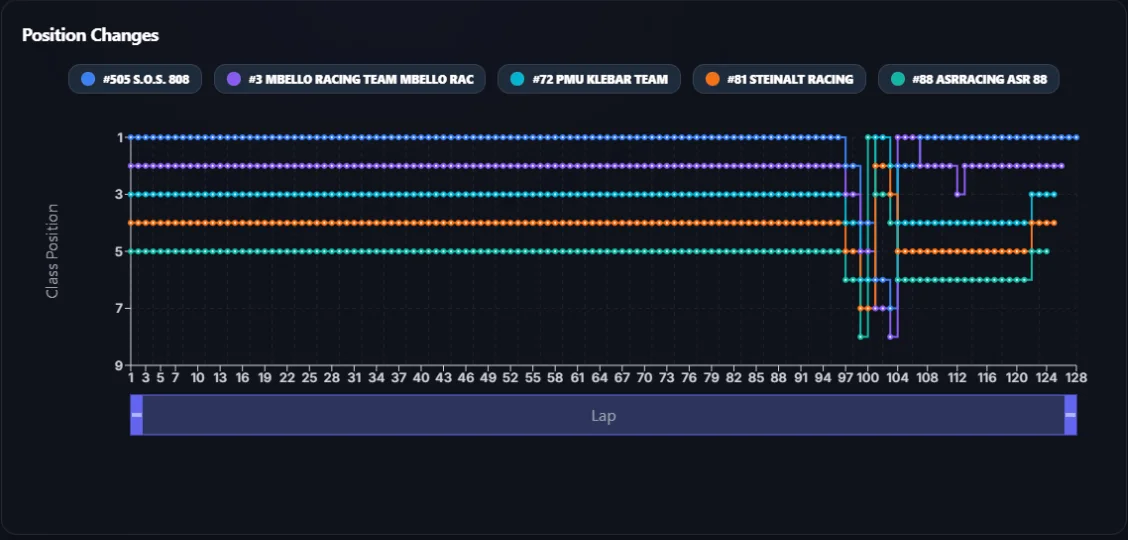This screenshot has width=1128, height=540.
Task: Click lap 25 tick label
Action: 309,377
